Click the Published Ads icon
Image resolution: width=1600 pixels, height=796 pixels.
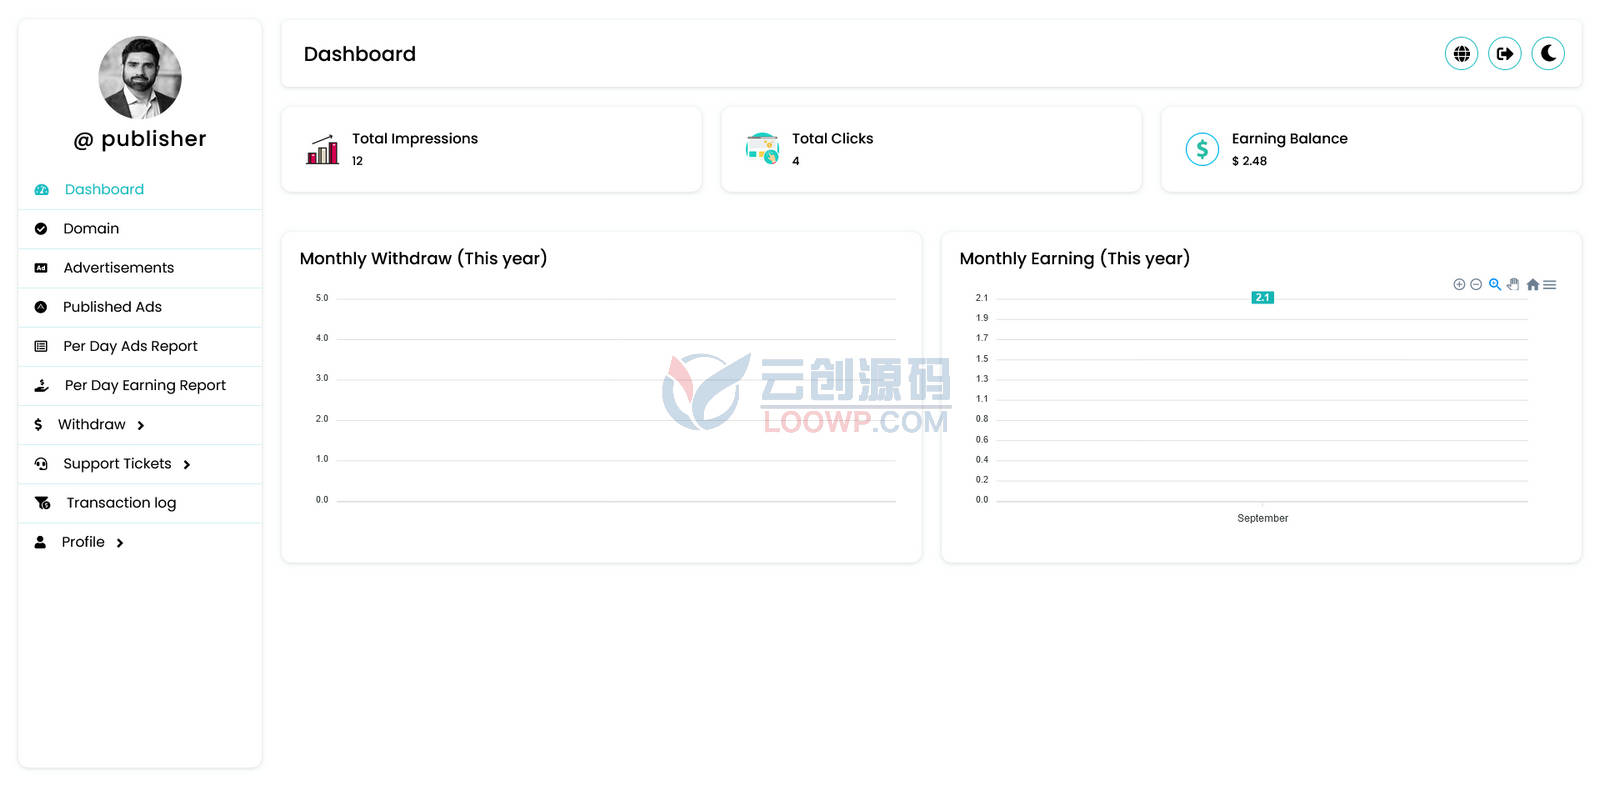tap(41, 307)
